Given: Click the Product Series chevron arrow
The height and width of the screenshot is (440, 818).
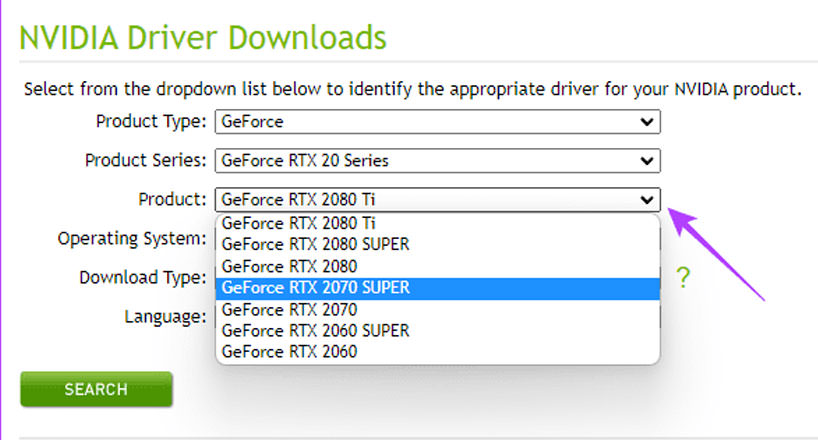Looking at the screenshot, I should 647,161.
